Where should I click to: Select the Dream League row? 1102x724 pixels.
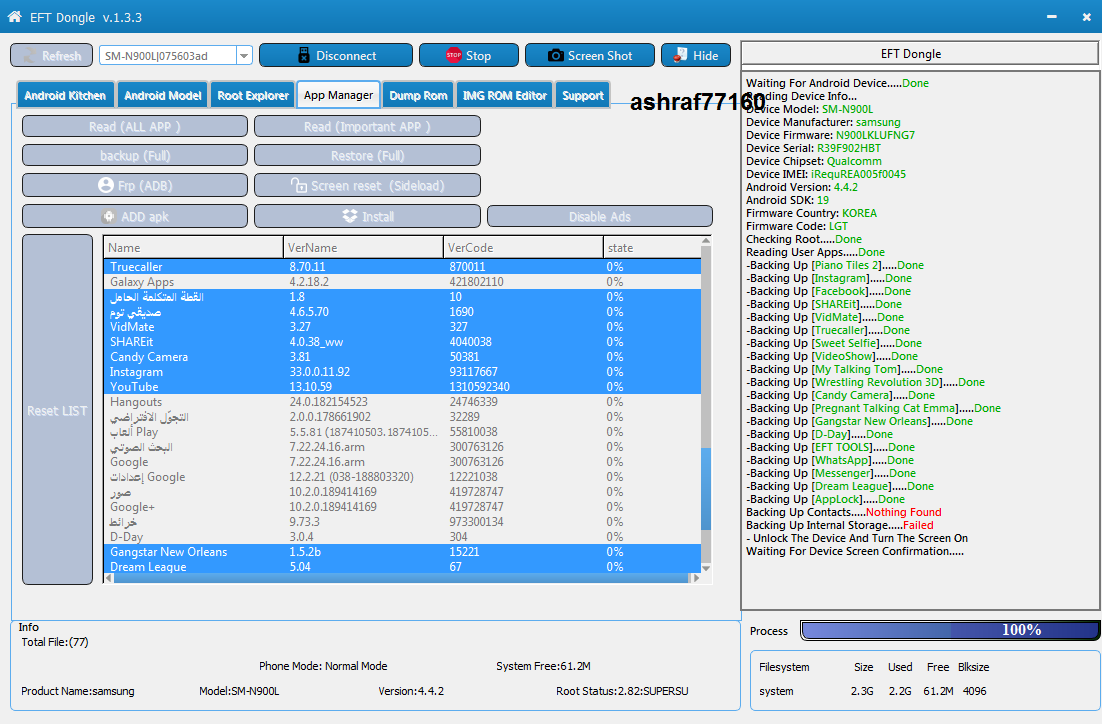point(402,567)
